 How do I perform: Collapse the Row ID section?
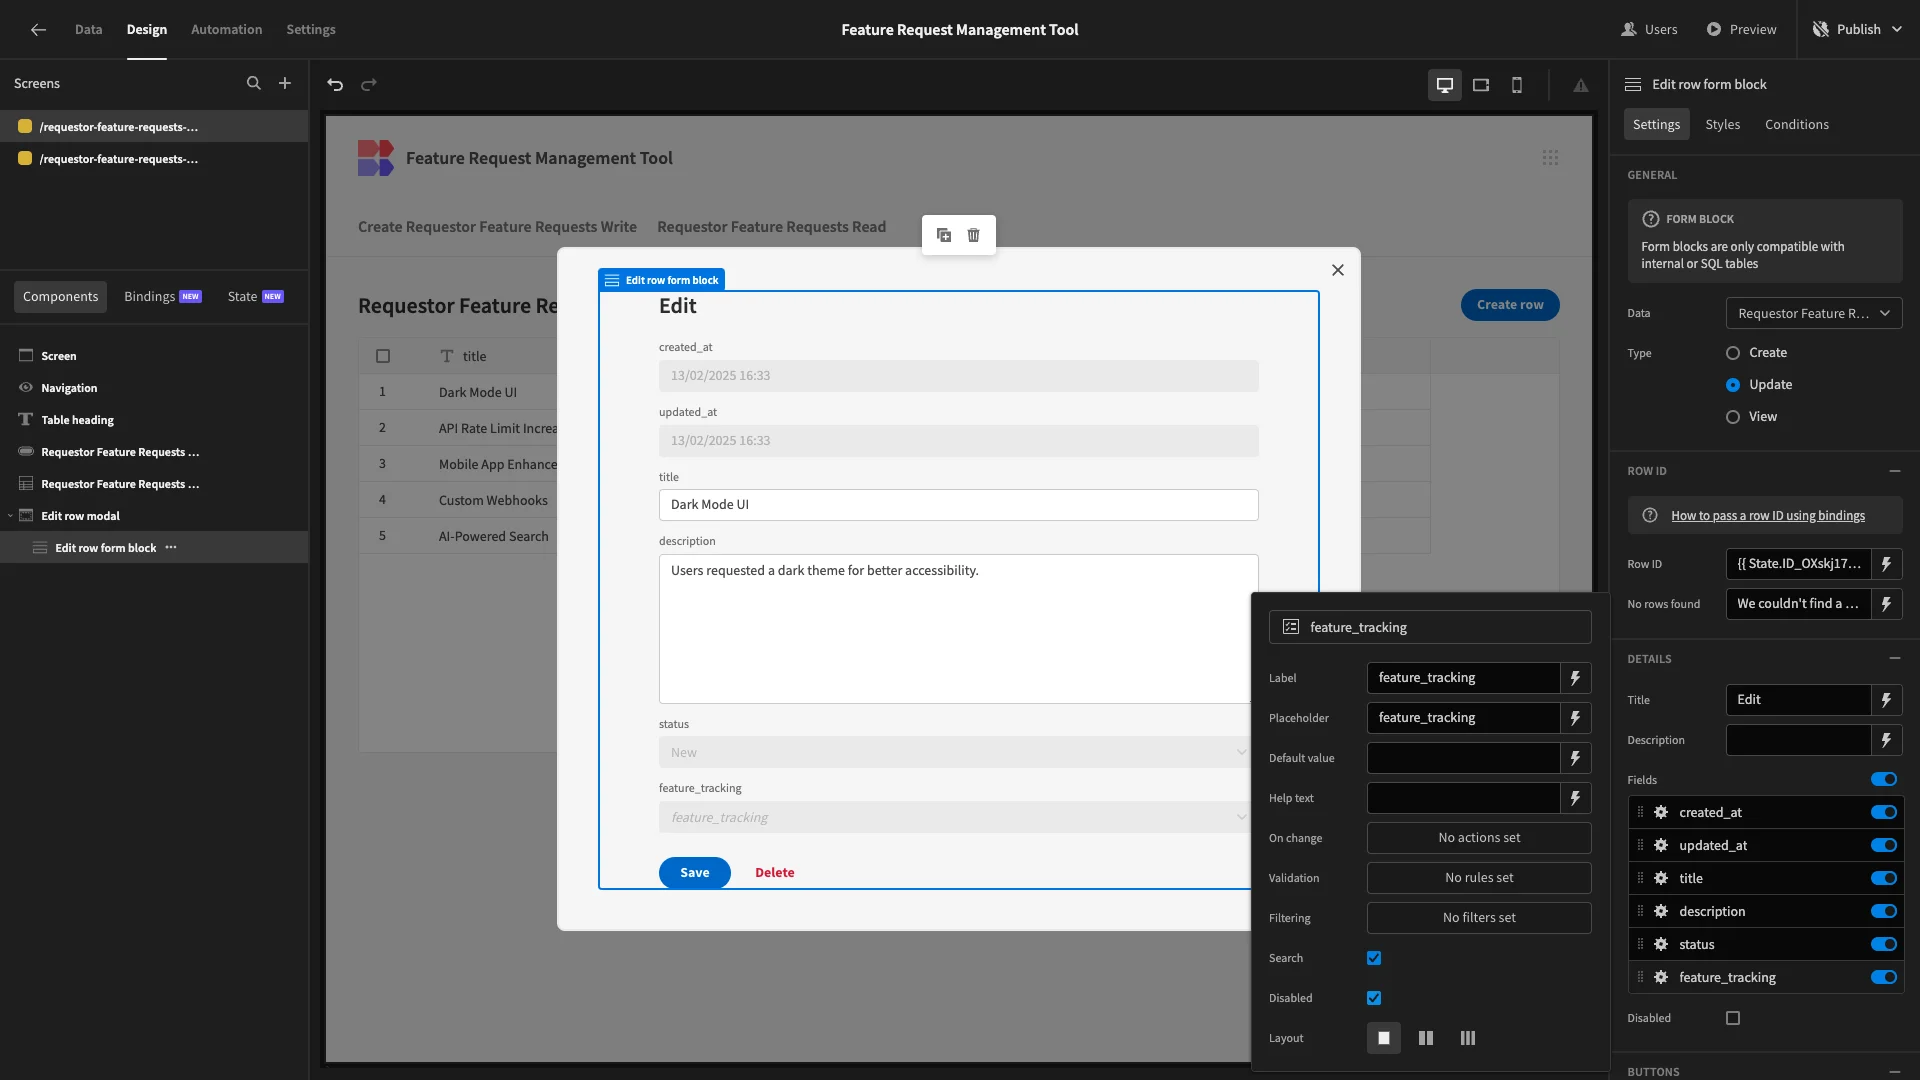click(x=1895, y=471)
